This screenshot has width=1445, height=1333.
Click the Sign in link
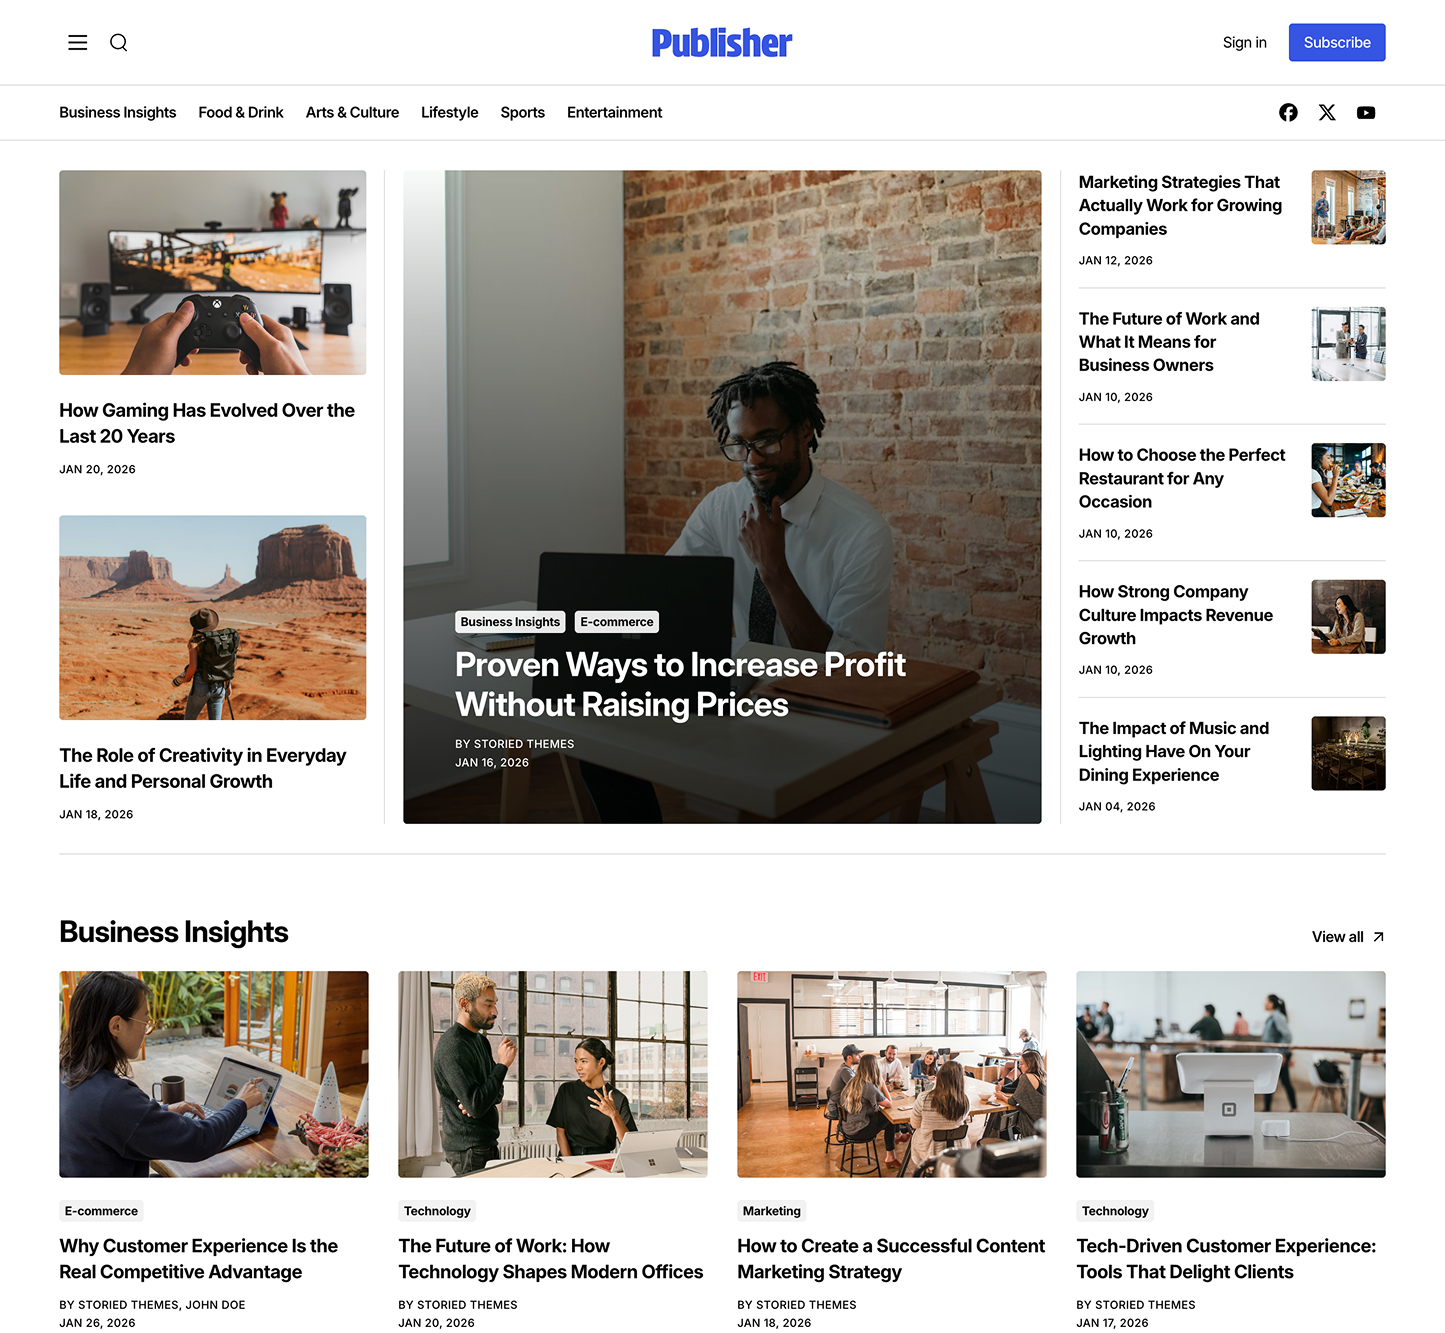(x=1244, y=42)
